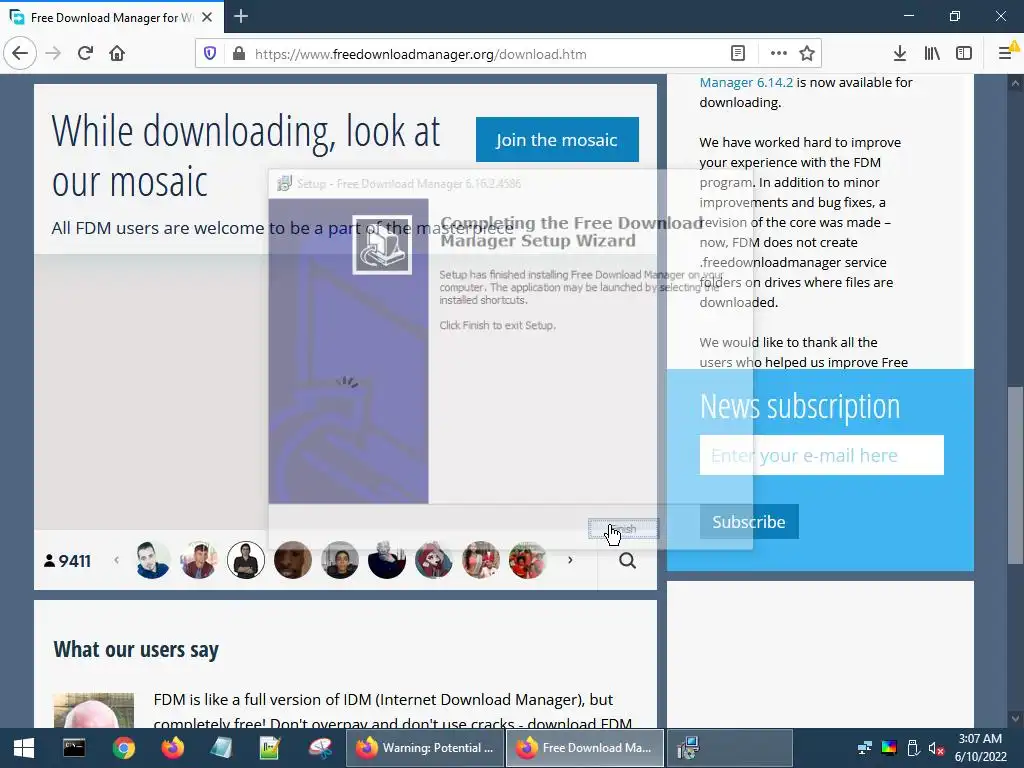This screenshot has width=1024, height=768.
Task: Click the USB safely remove tray icon
Action: [913, 748]
